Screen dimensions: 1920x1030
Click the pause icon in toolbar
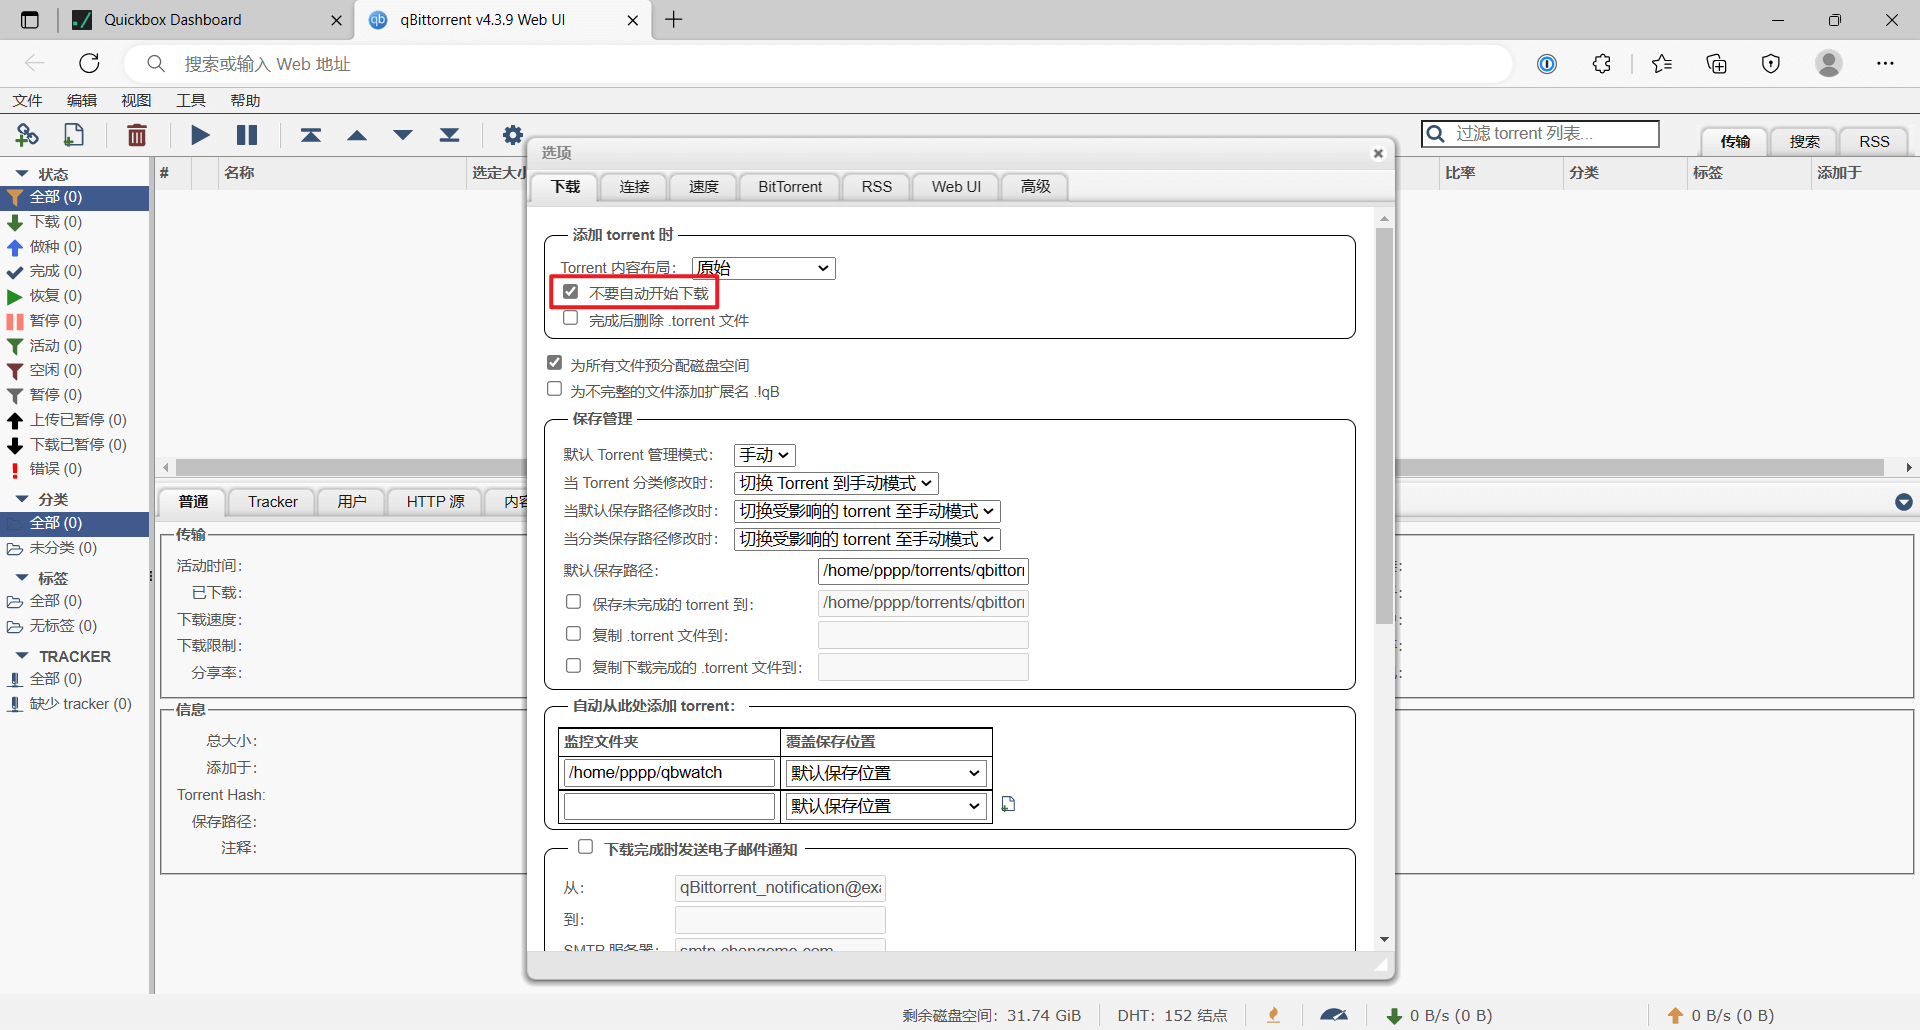point(247,135)
